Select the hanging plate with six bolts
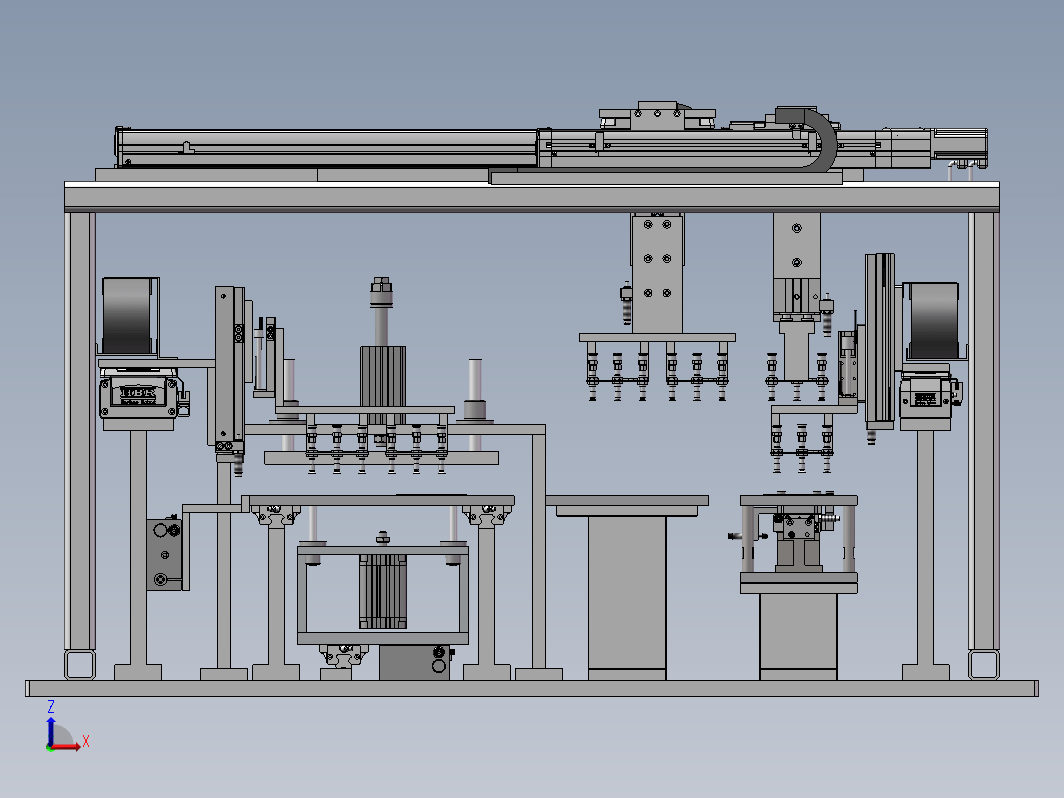The width and height of the screenshot is (1064, 798). 657,273
